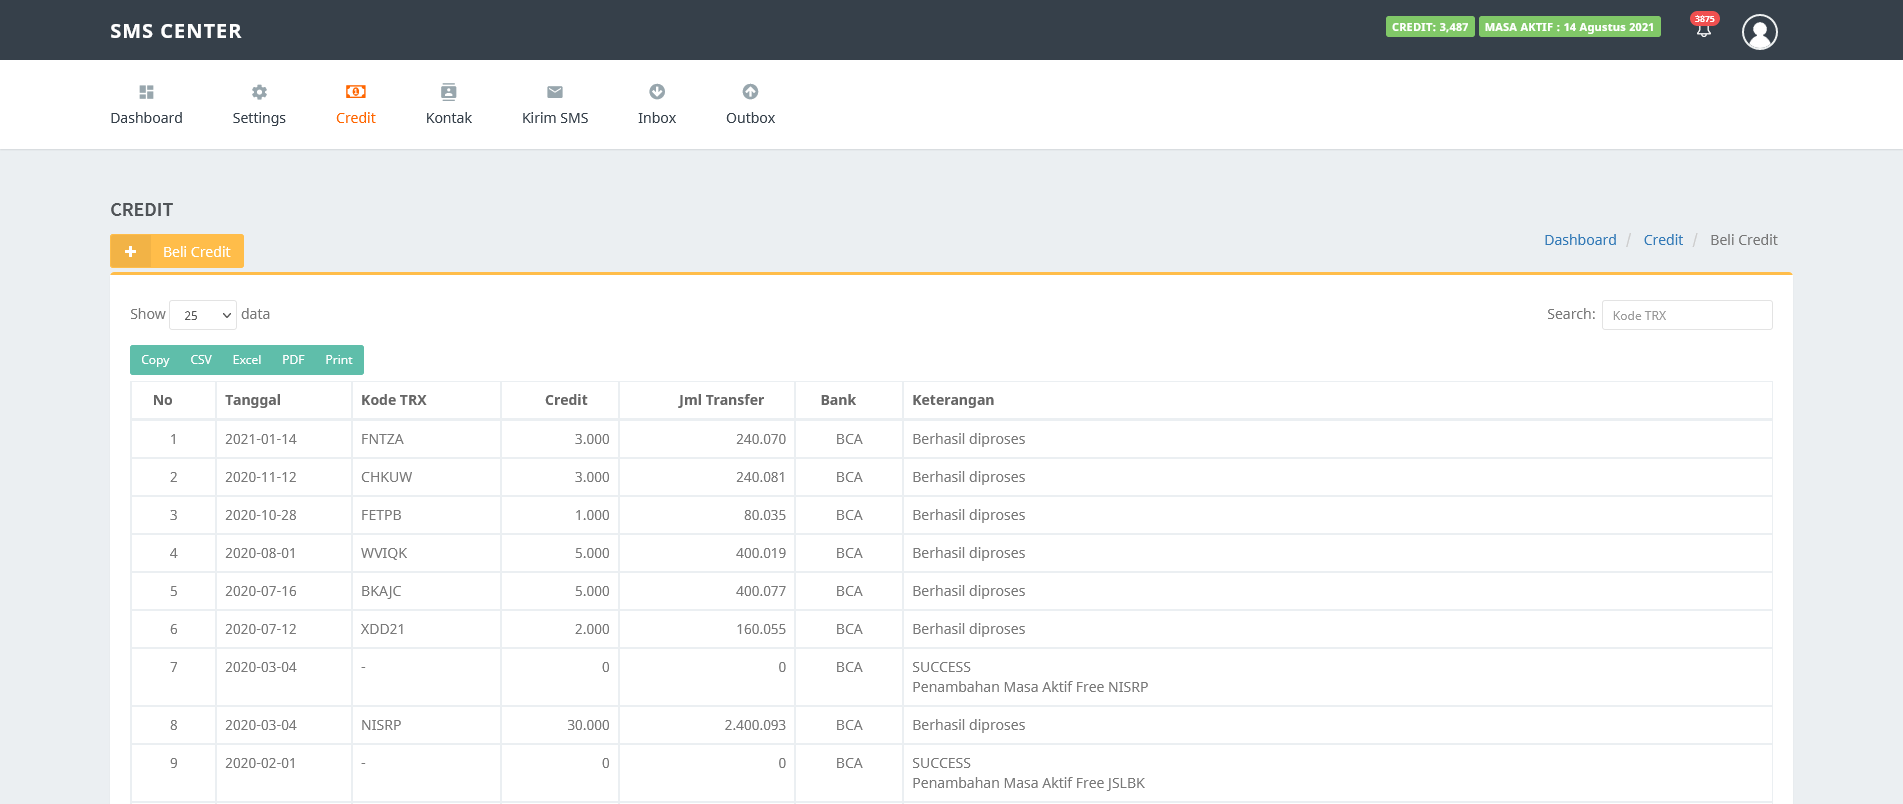
Task: Click Penambahan Masa Aktif Free NISRP text
Action: coord(1030,687)
